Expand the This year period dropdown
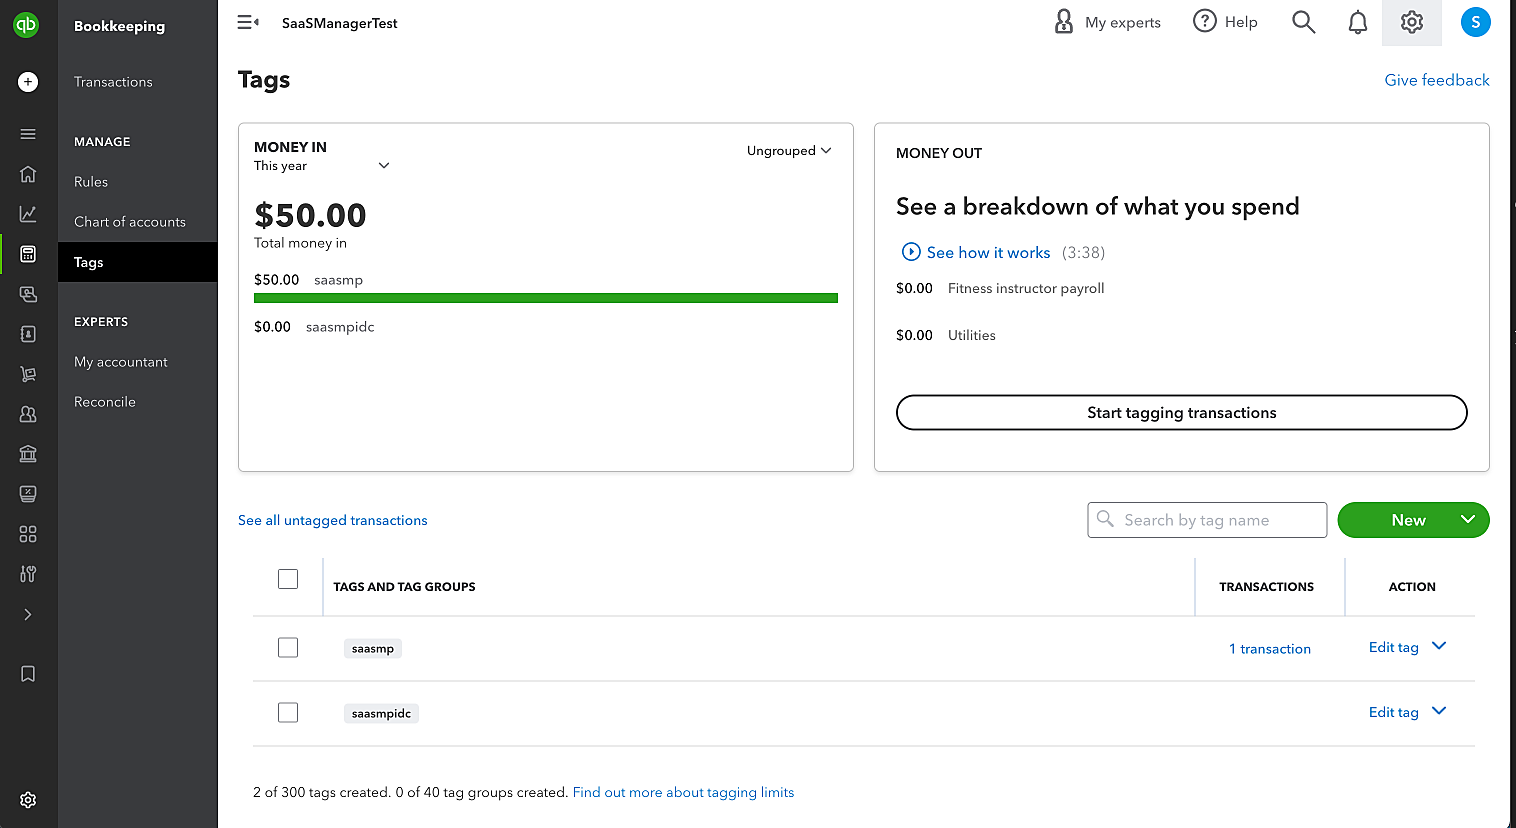Viewport: 1516px width, 828px height. 383,166
